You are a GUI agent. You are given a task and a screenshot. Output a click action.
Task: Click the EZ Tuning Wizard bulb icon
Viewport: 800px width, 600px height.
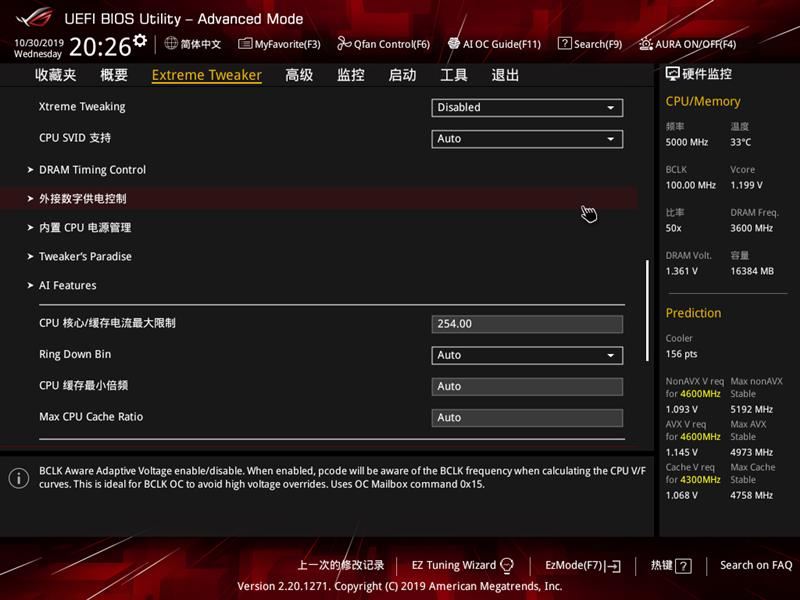click(x=507, y=565)
